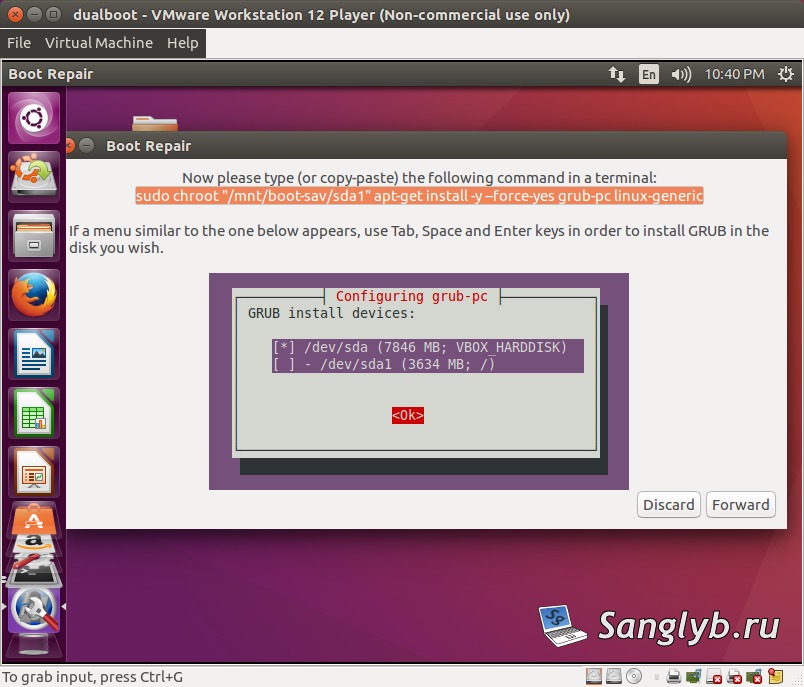
Task: Click the highlighted hard disk status icon
Action: [594, 676]
